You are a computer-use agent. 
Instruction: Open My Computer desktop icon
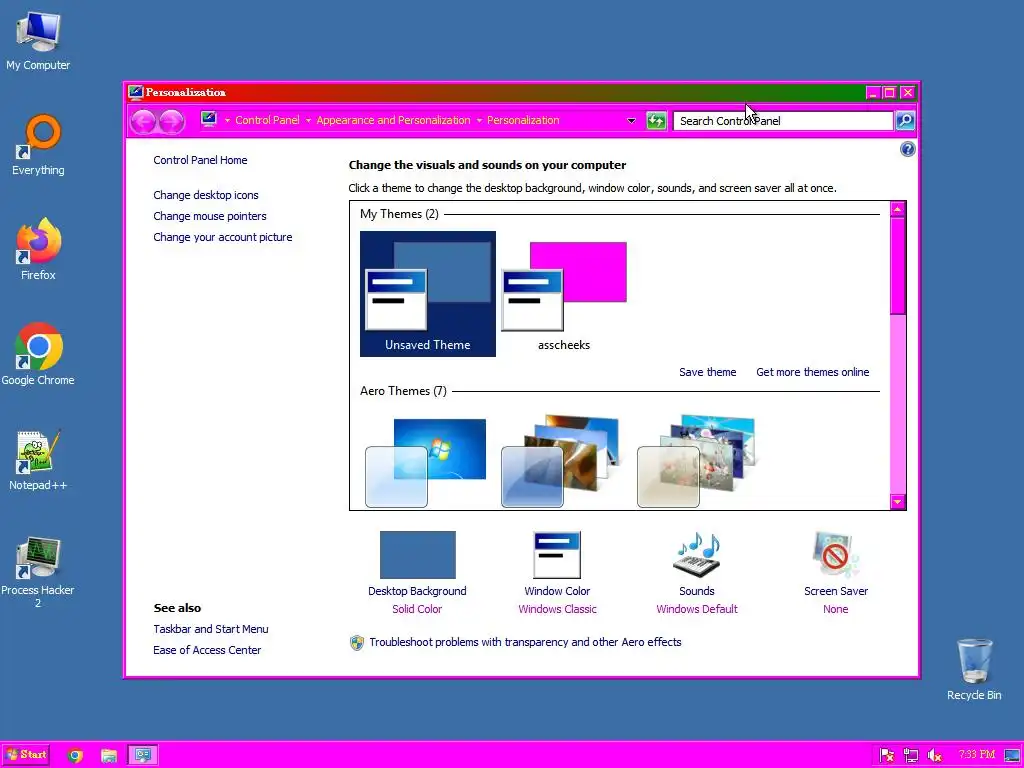38,41
